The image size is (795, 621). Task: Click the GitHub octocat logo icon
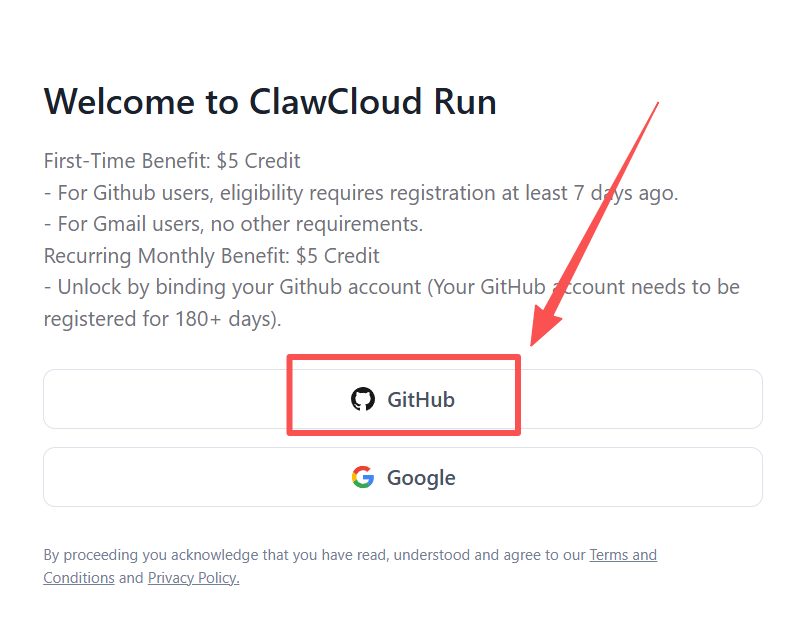tap(362, 400)
